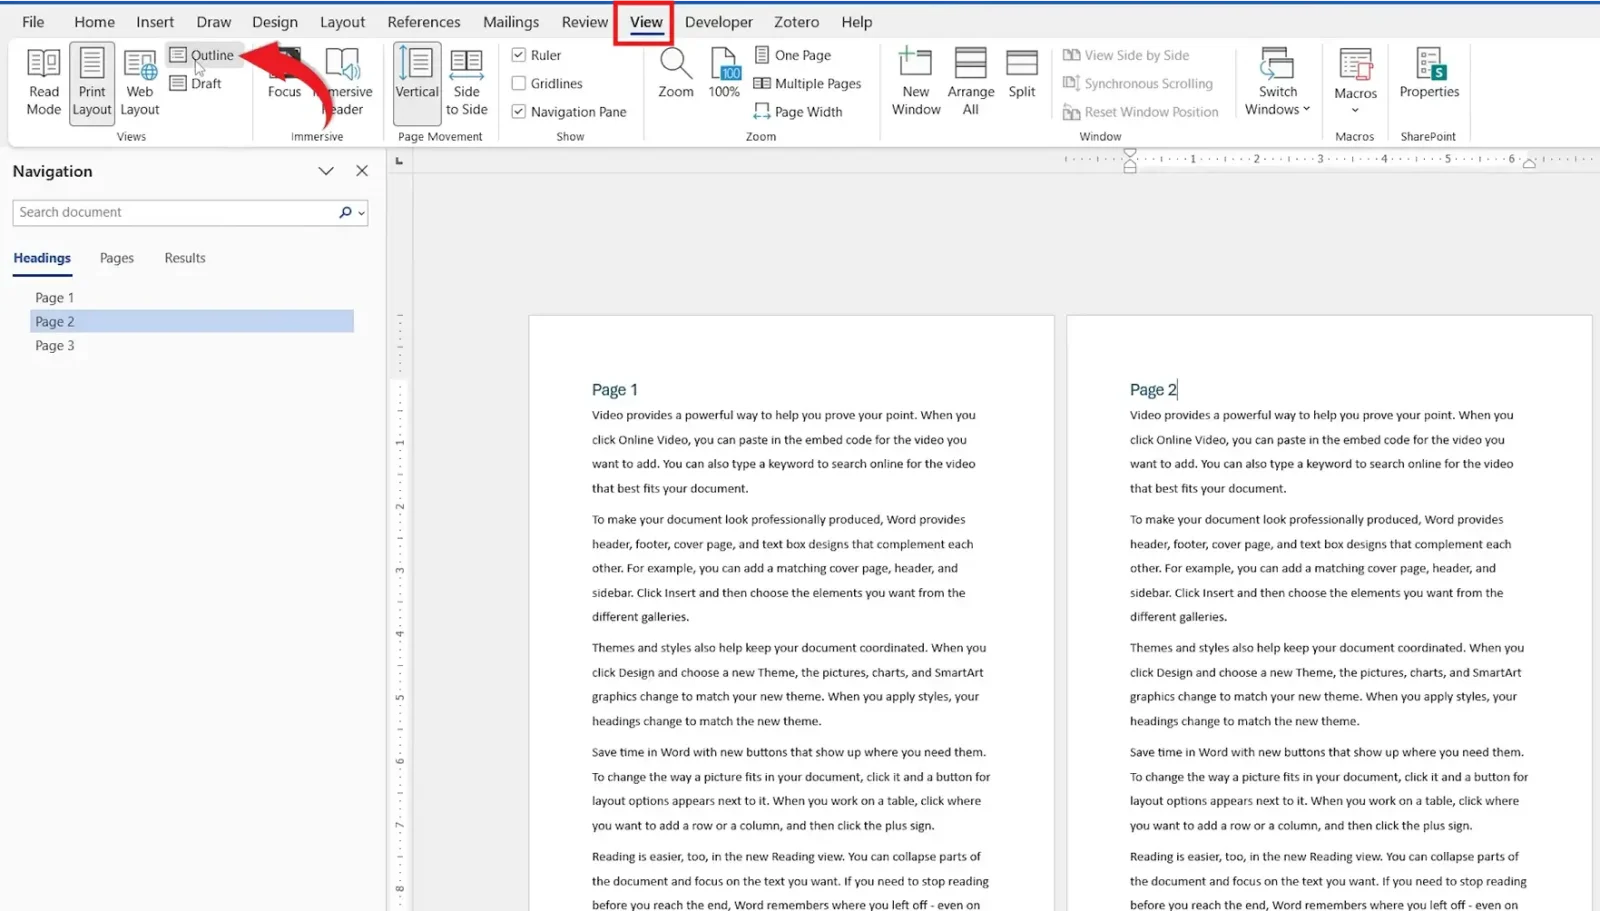This screenshot has width=1600, height=911.
Task: Open Outline view
Action: 202,55
